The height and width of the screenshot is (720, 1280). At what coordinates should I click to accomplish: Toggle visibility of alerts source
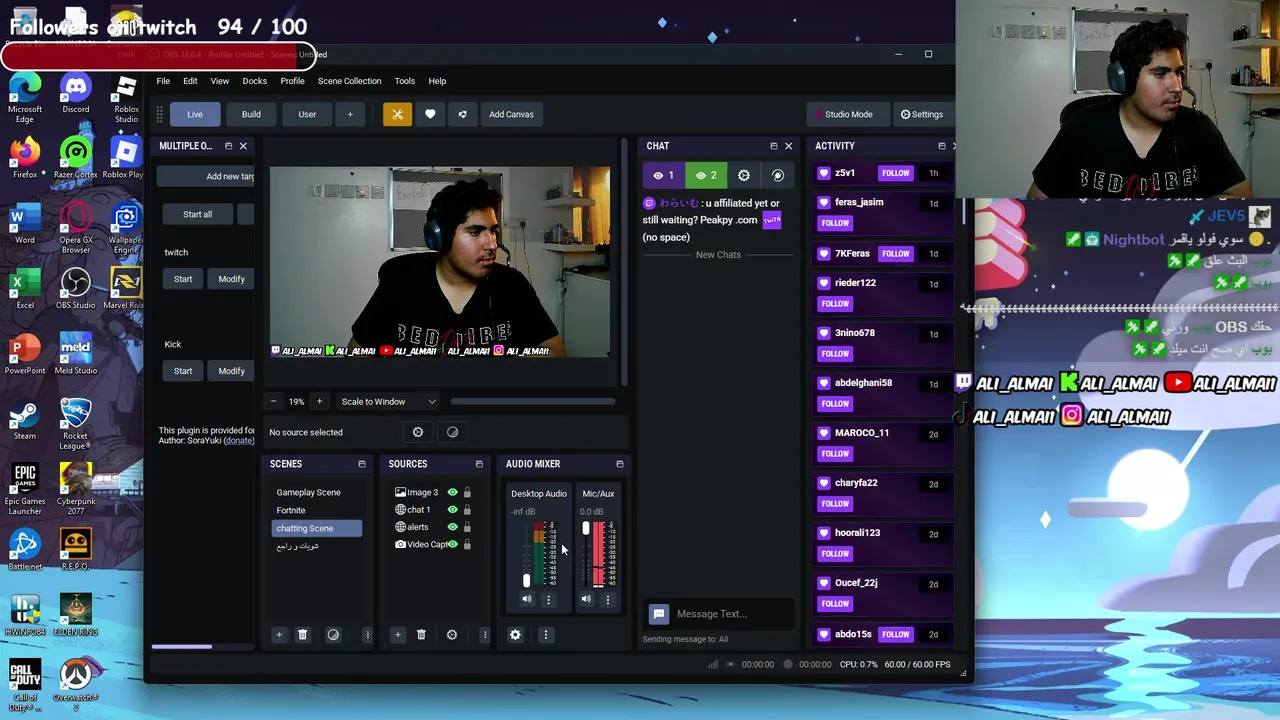click(x=452, y=527)
